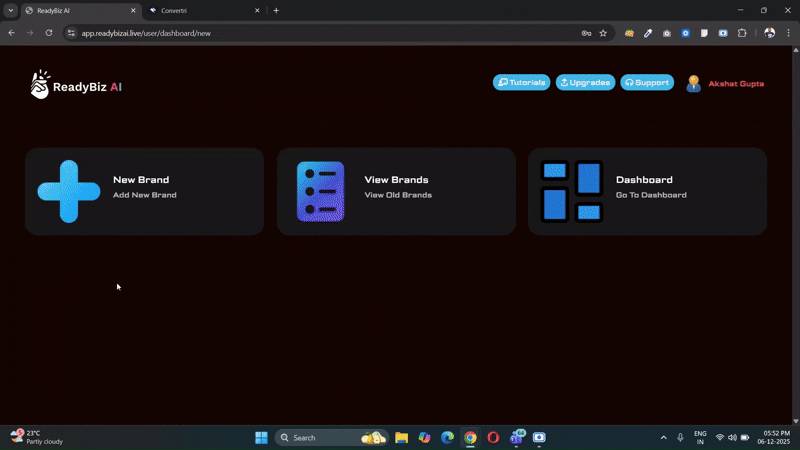Open Akshat Gupta account menu
This screenshot has height=450, width=800.
point(736,84)
